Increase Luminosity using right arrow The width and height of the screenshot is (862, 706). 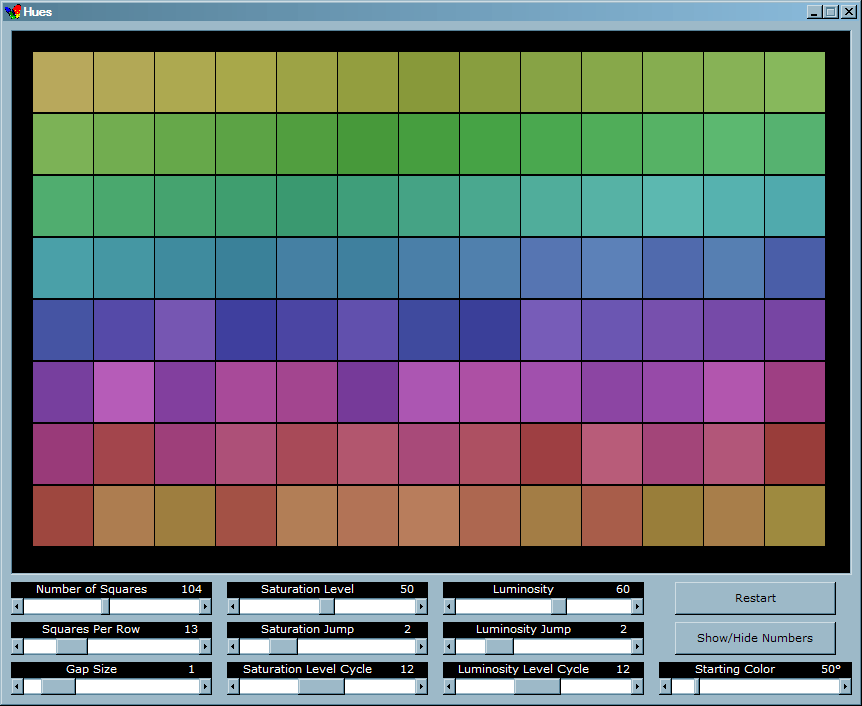(x=637, y=606)
